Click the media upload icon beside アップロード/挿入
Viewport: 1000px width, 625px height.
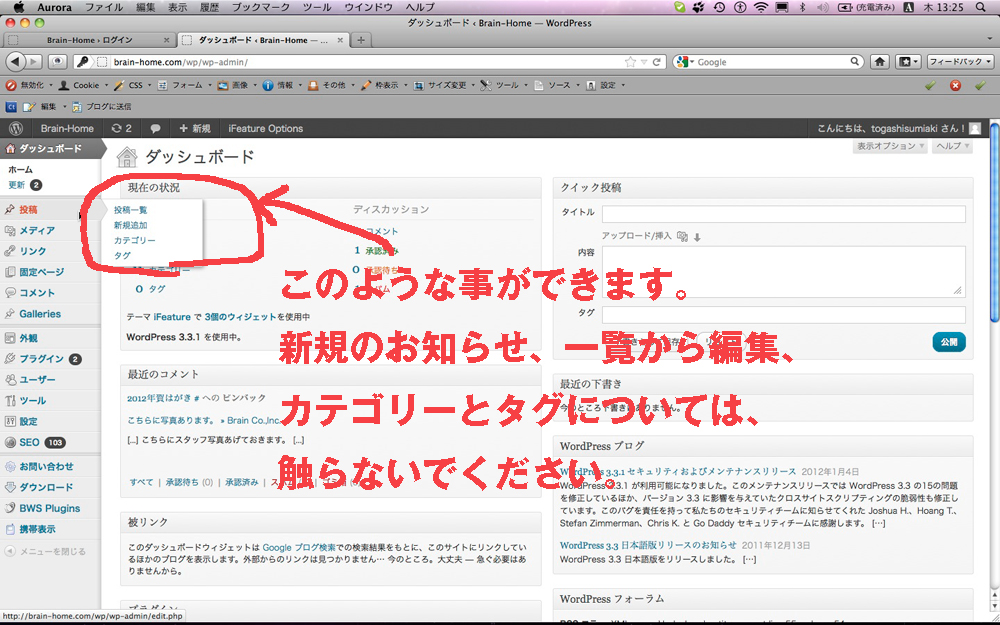click(x=682, y=236)
